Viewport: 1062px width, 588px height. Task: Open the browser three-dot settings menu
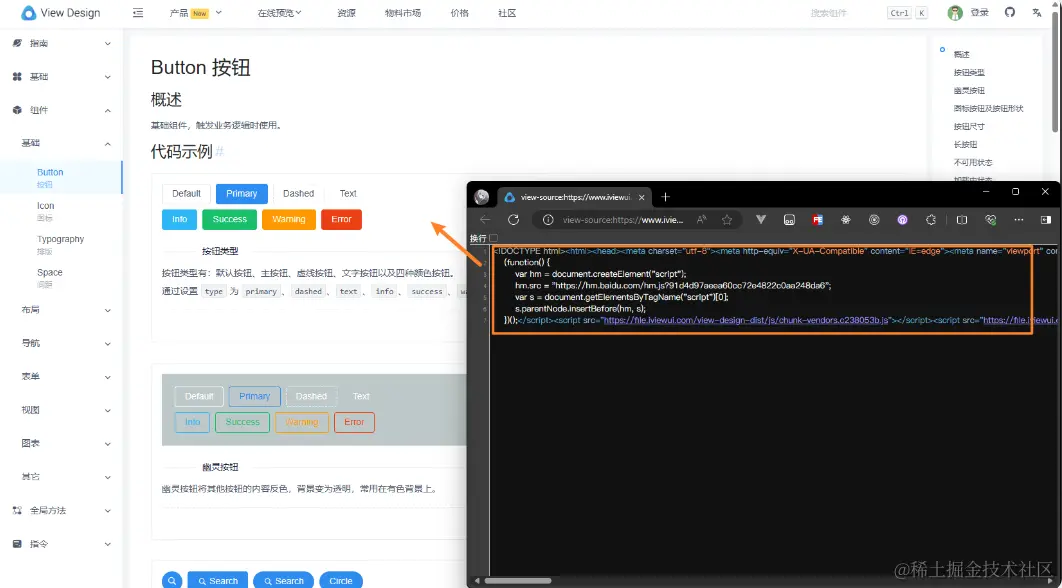tap(1019, 219)
